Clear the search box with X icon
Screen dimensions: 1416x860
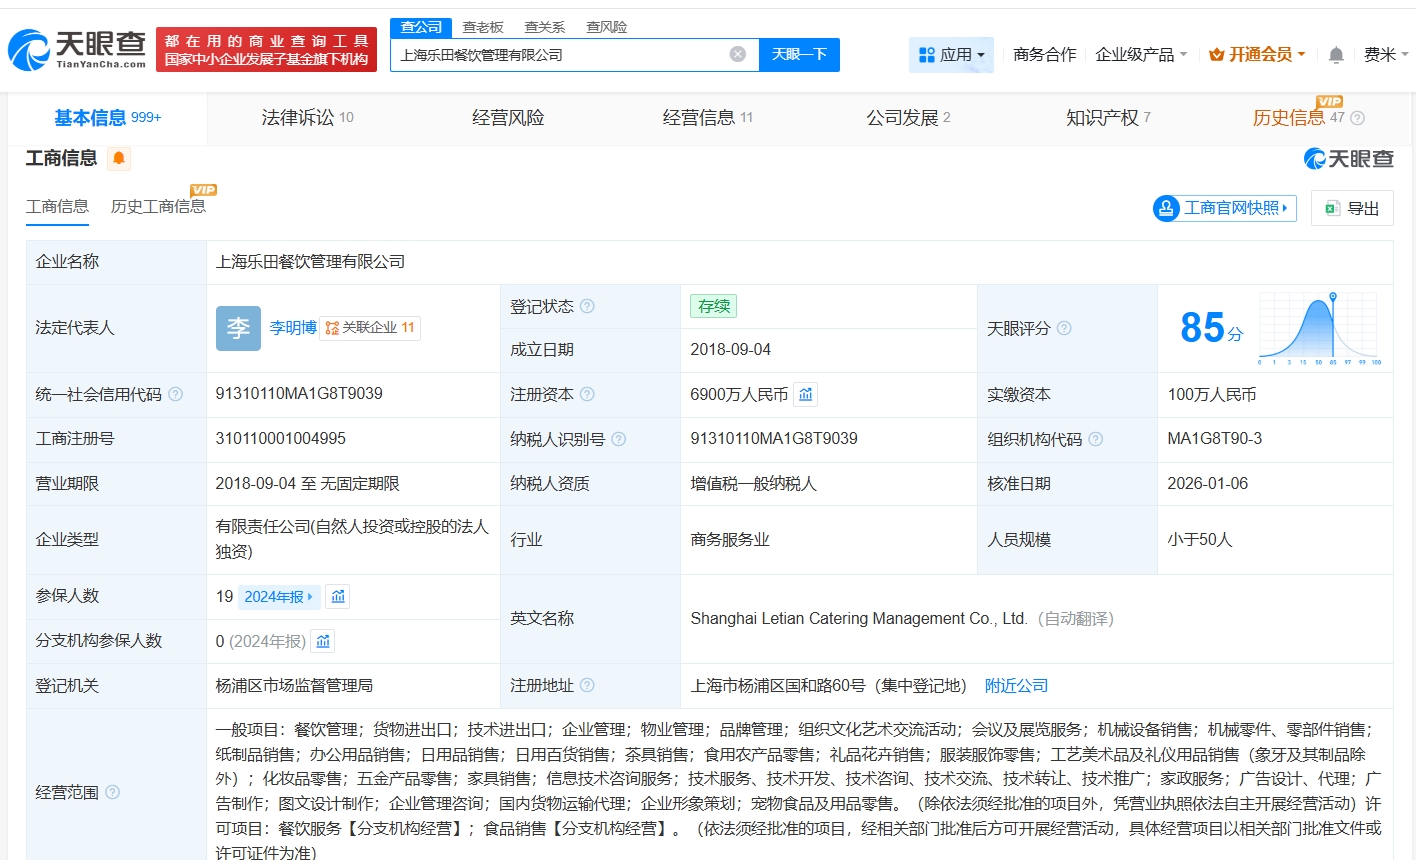(x=738, y=54)
